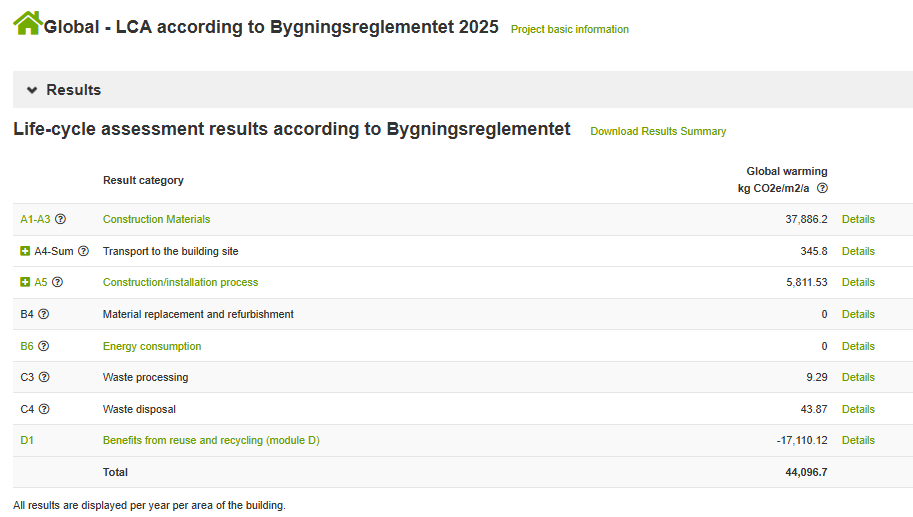Viewport: 913px width, 517px height.
Task: Open help icon beside A1-A3
Action: tap(61, 219)
